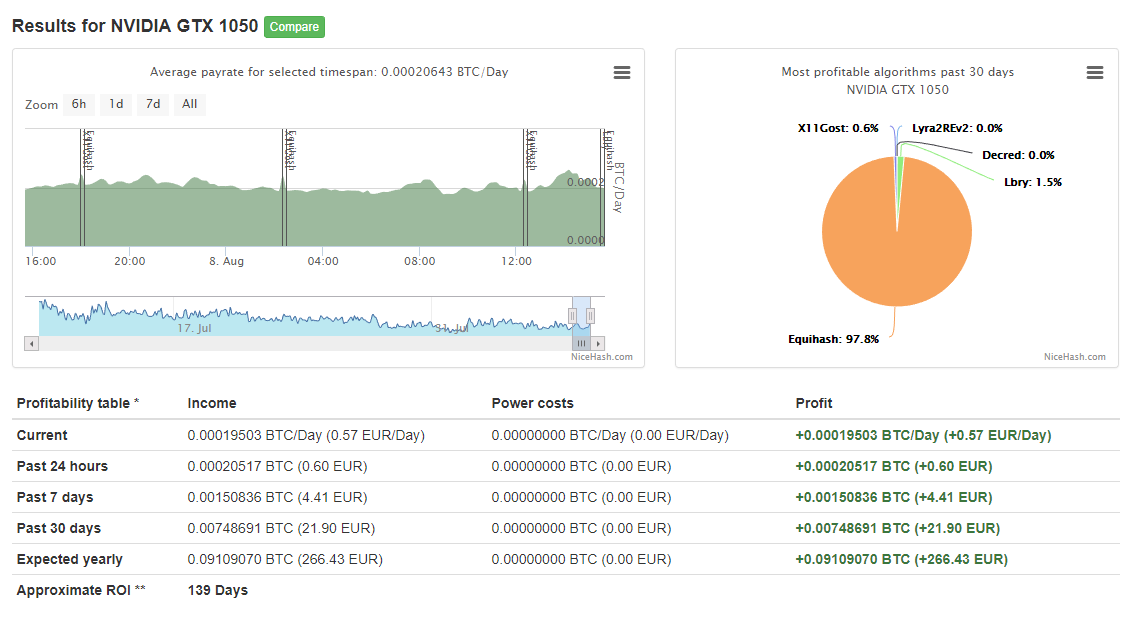The image size is (1126, 617).
Task: Grab the navigator left range handle
Action: 572,315
